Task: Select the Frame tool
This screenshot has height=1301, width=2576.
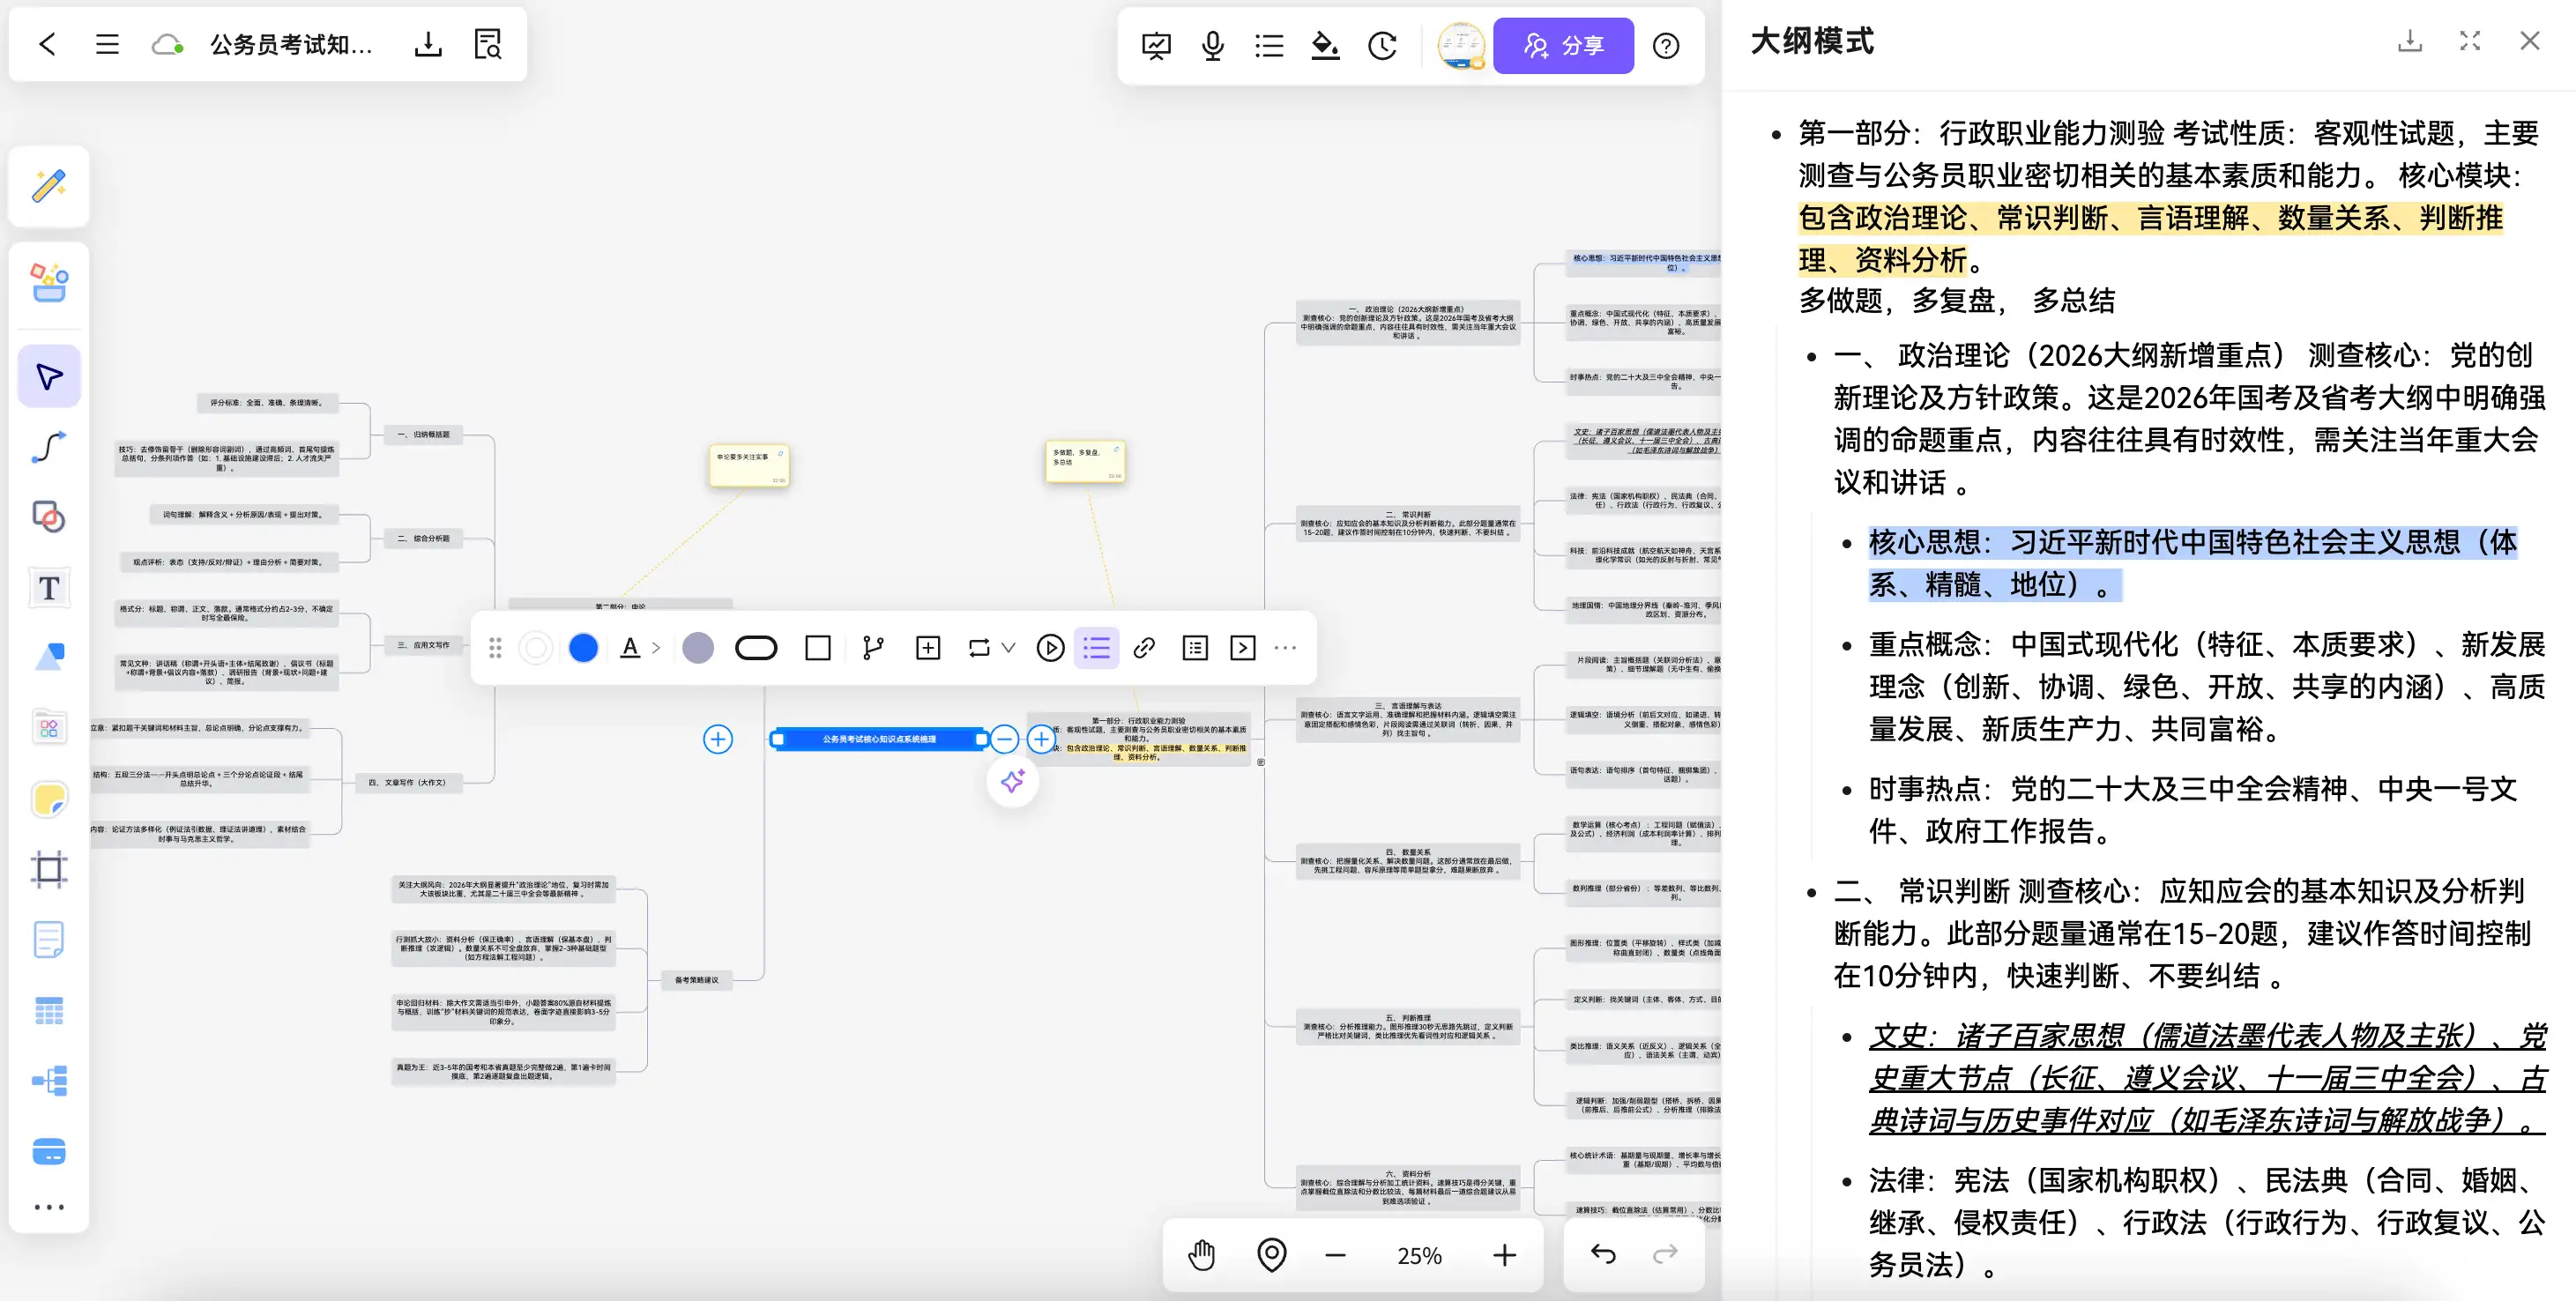Action: [x=48, y=869]
